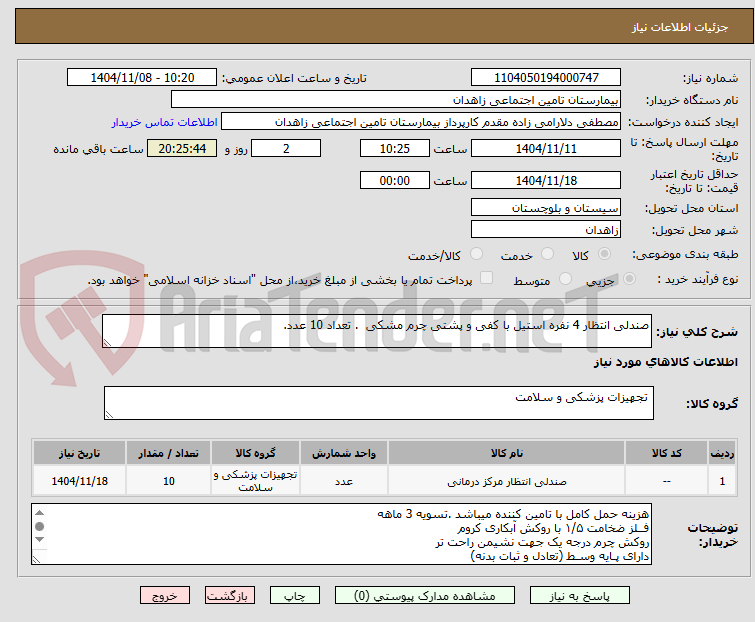Click the request creator name field
Image resolution: width=755 pixels, height=622 pixels.
[x=421, y=122]
